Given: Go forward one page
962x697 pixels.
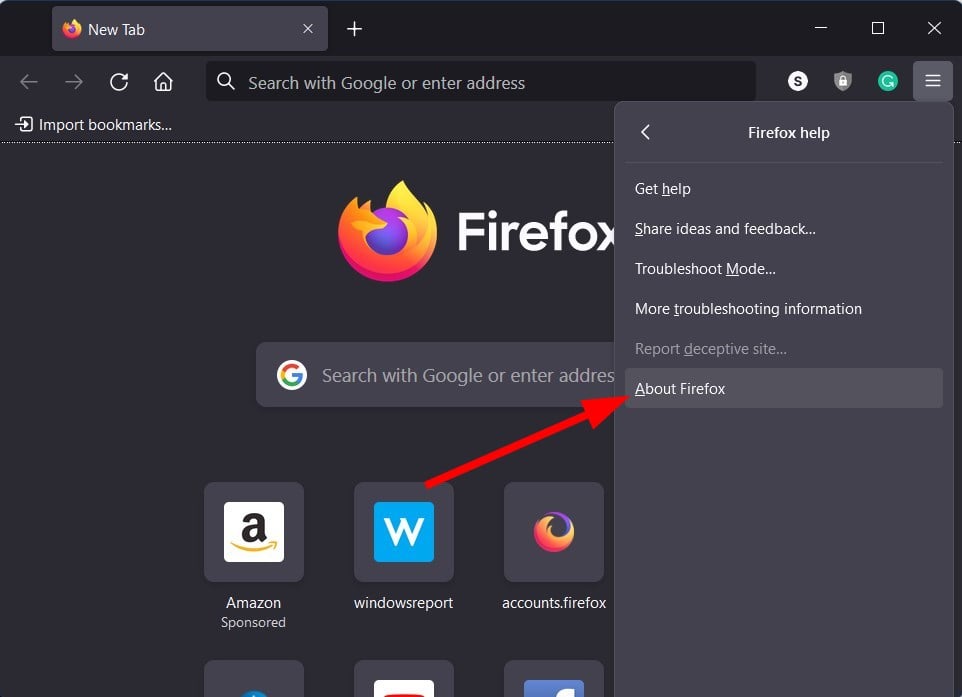Looking at the screenshot, I should (x=74, y=82).
